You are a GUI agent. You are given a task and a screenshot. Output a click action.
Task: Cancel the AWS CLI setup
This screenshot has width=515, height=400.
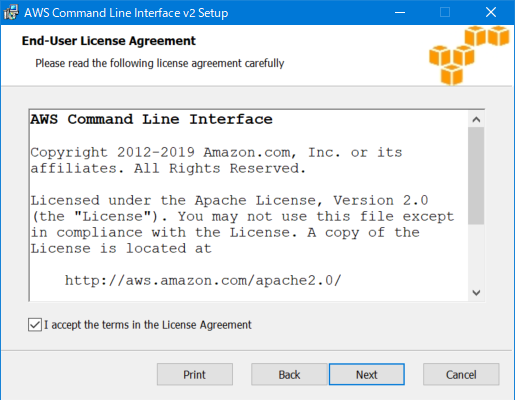(461, 374)
